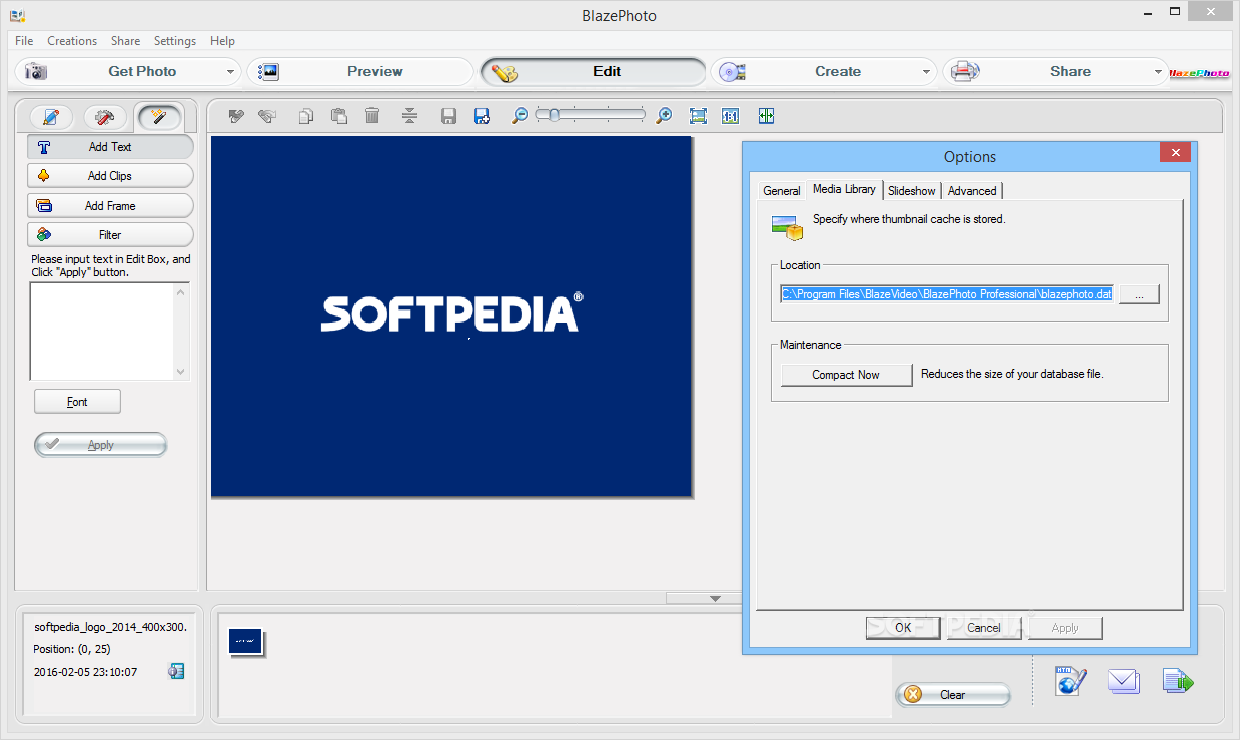1240x740 pixels.
Task: Open the File menu
Action: pos(24,41)
